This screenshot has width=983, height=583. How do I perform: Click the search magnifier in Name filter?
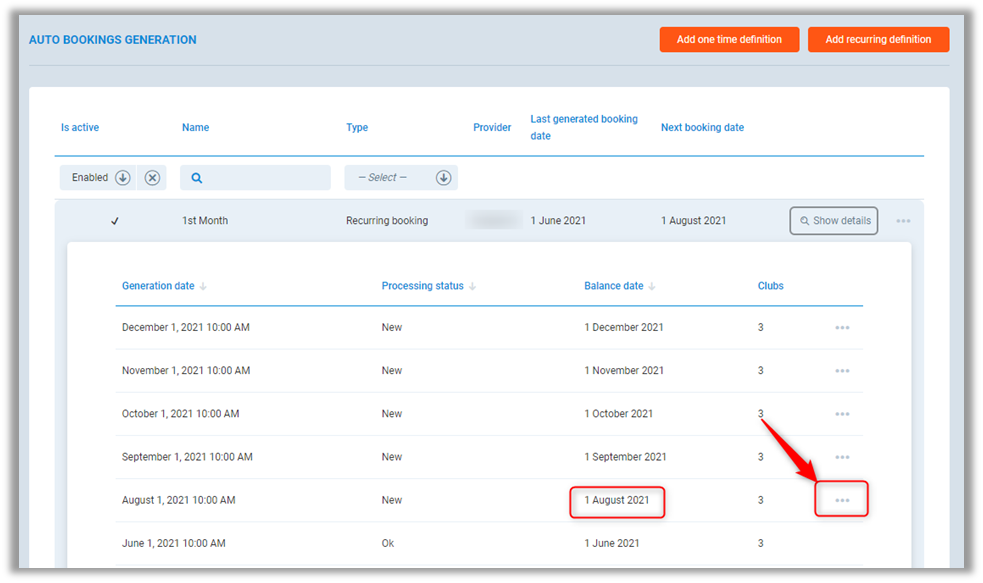click(197, 178)
